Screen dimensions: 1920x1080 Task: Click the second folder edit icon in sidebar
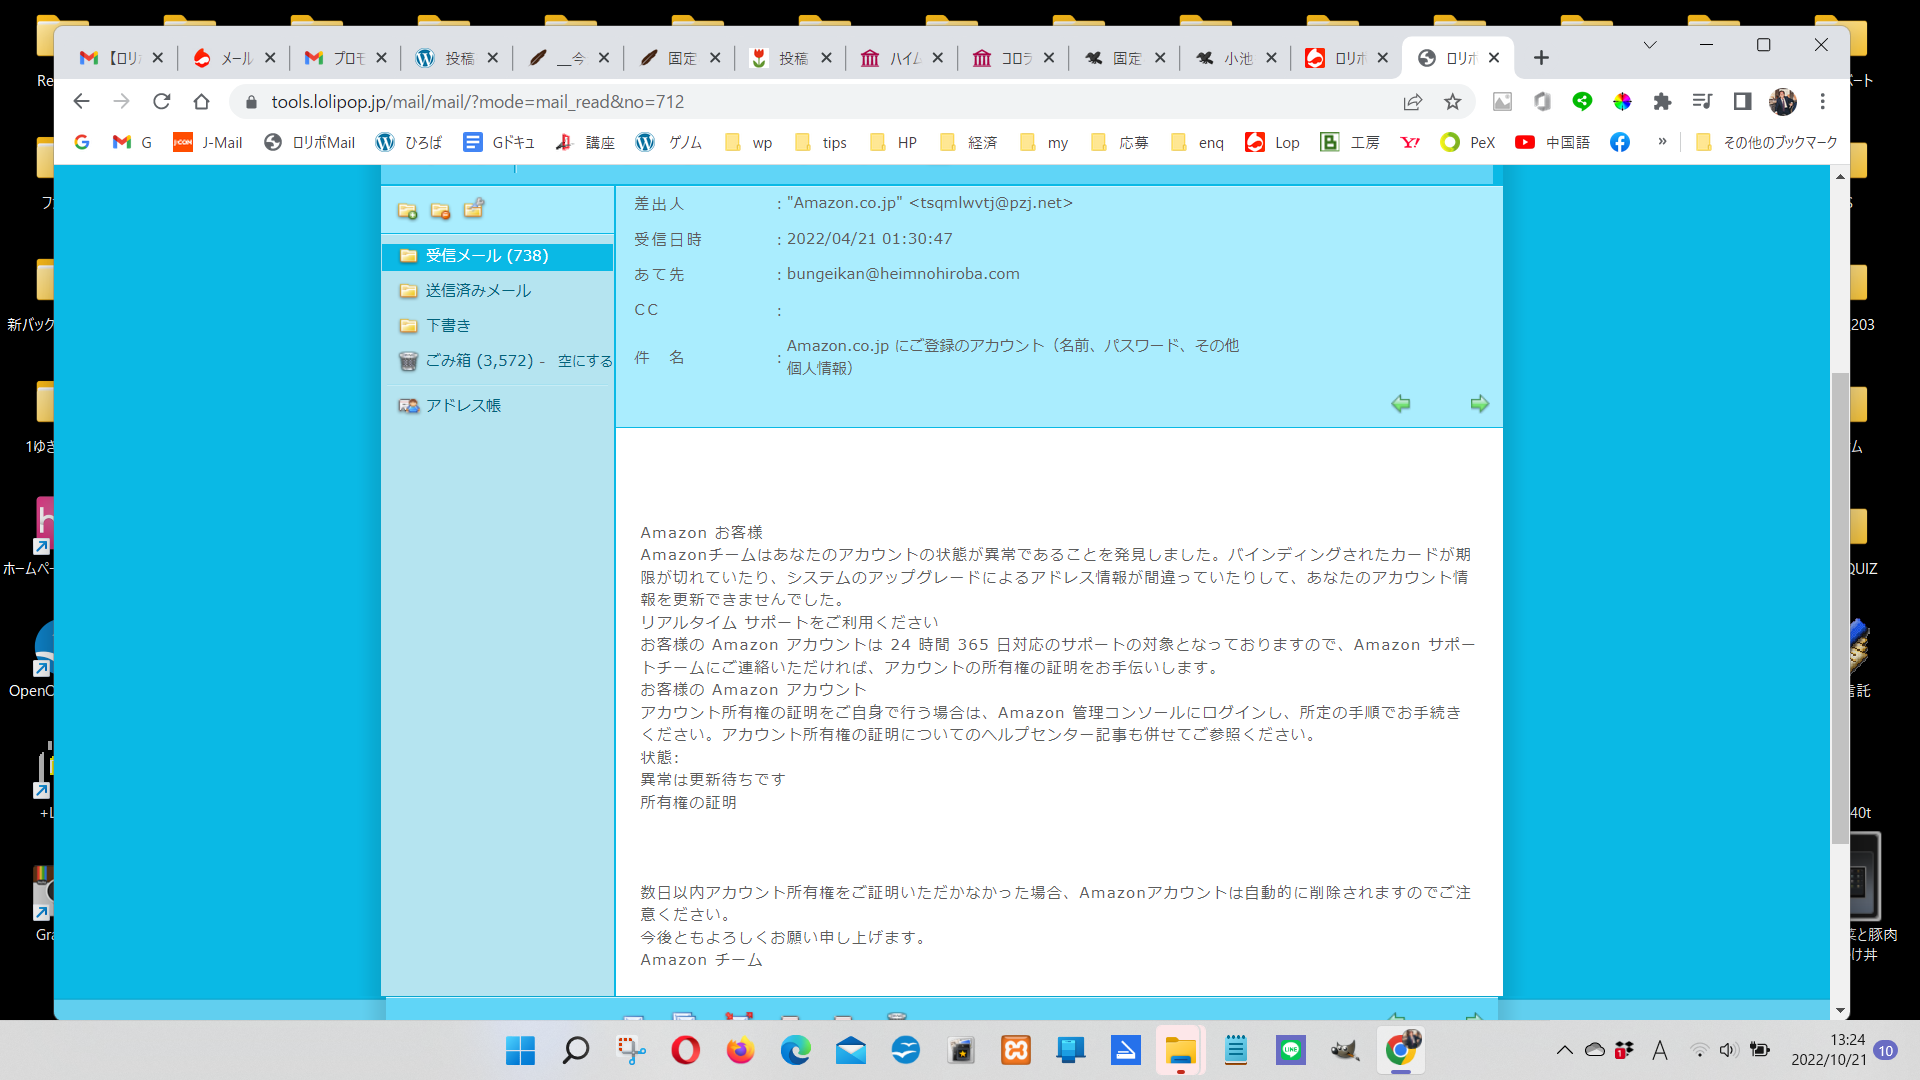point(440,211)
